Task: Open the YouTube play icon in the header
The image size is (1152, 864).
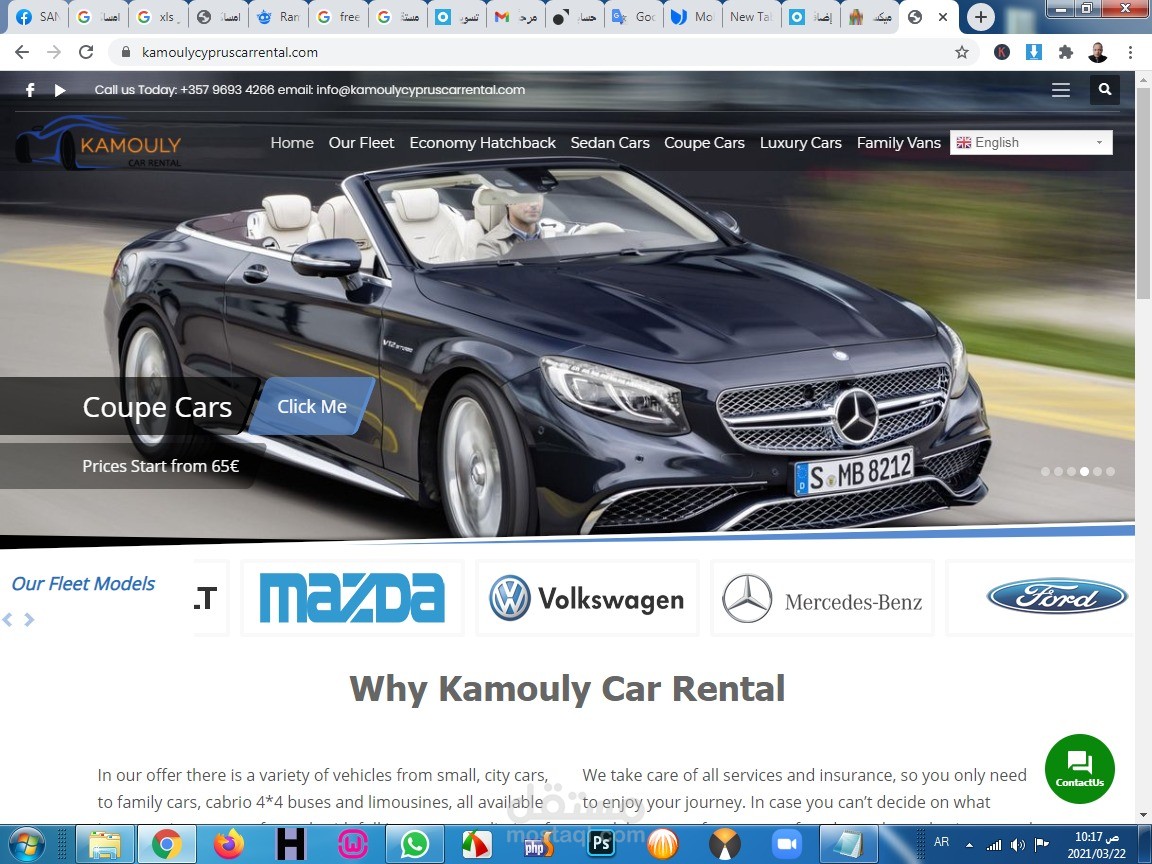Action: pos(60,90)
